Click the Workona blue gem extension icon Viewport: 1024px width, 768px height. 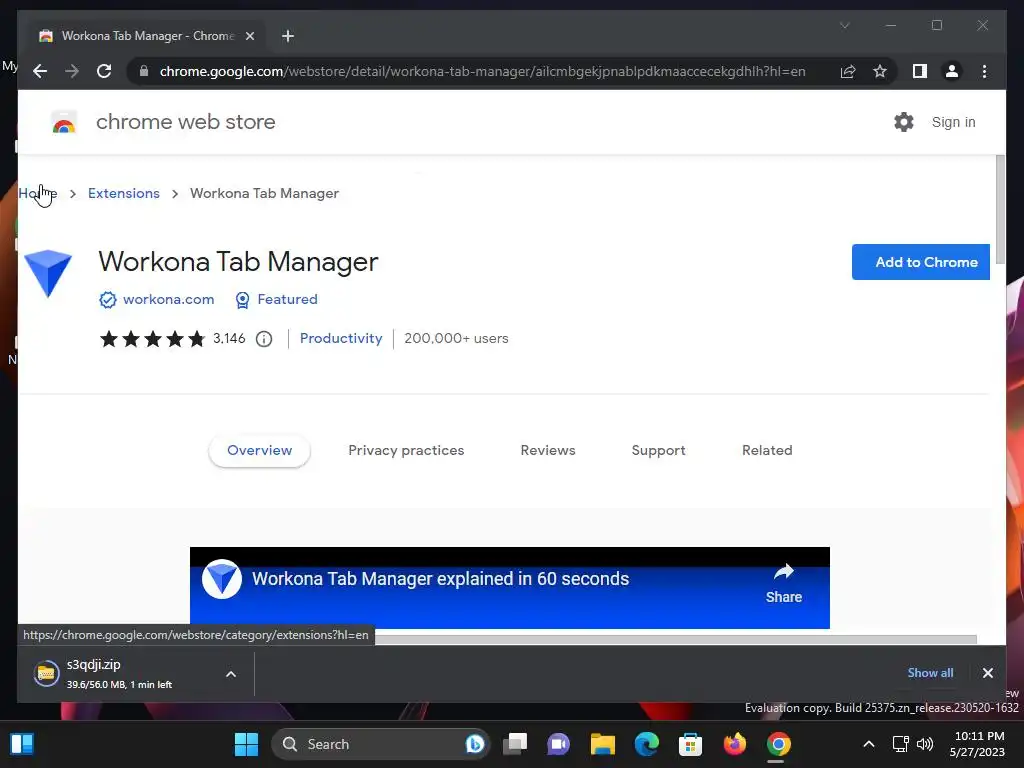[x=48, y=274]
